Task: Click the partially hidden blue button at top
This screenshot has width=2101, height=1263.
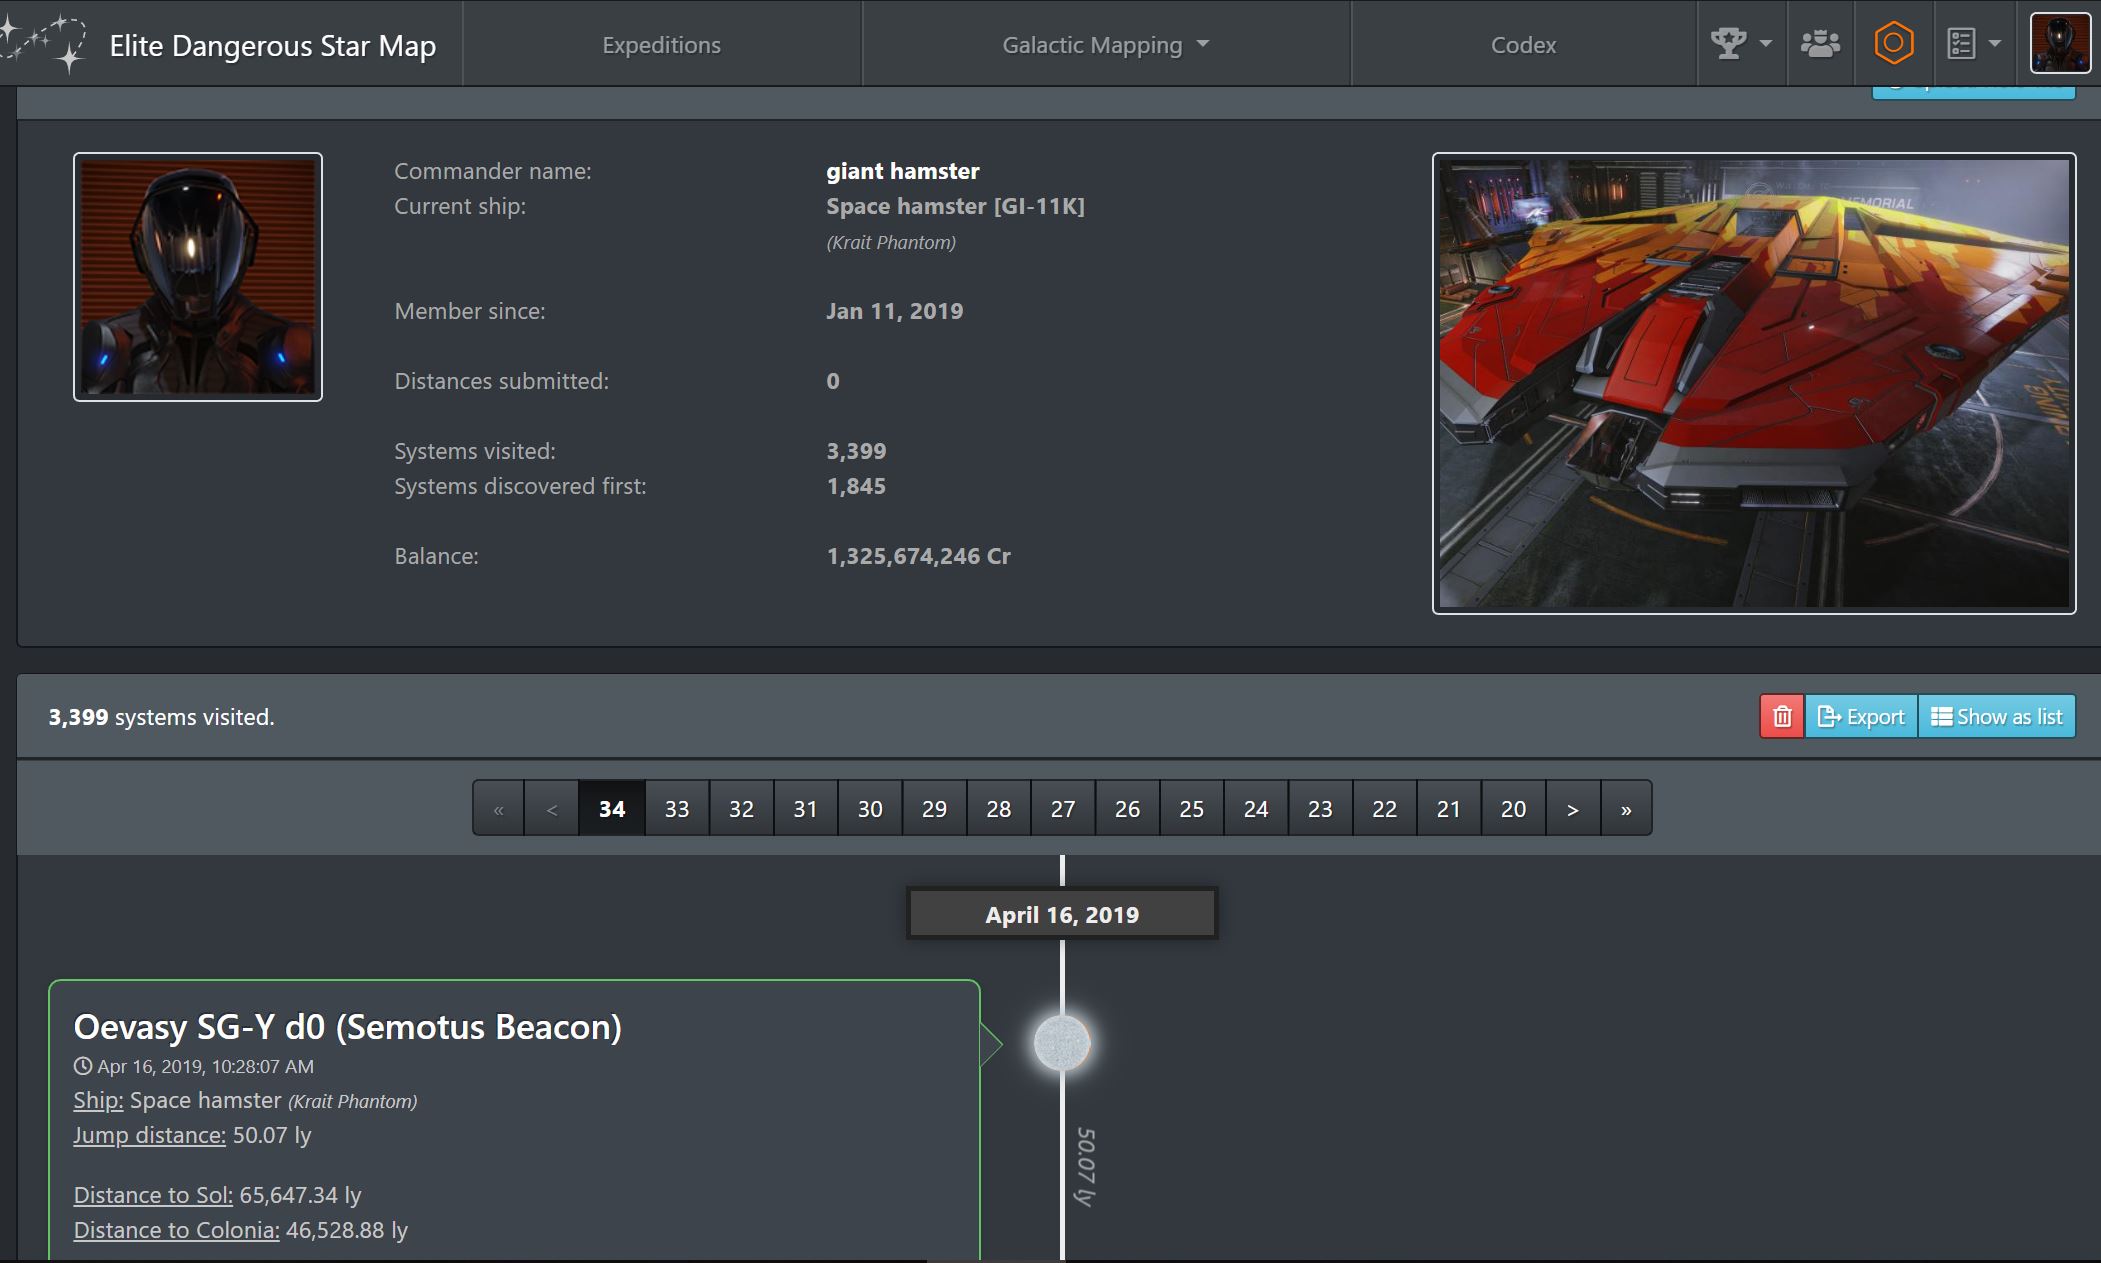Action: click(x=1973, y=92)
